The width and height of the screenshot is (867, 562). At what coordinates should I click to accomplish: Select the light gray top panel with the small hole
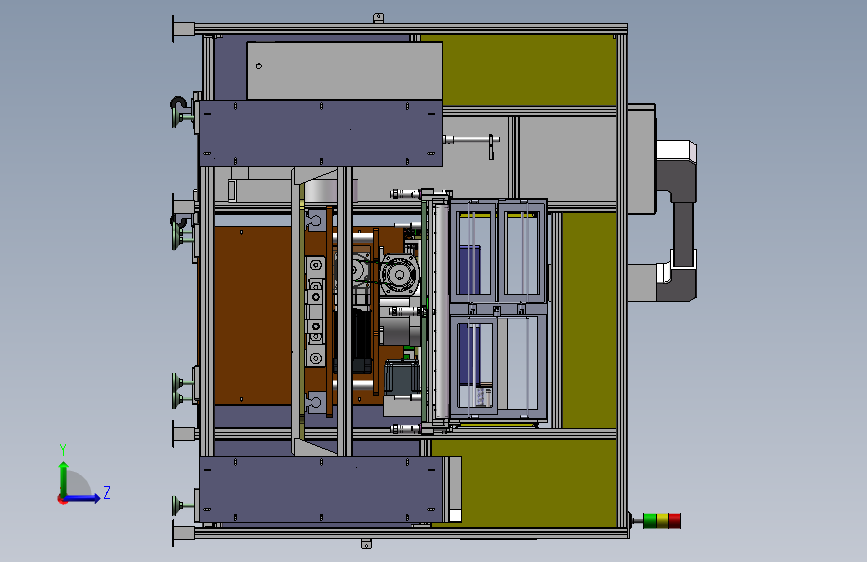344,70
